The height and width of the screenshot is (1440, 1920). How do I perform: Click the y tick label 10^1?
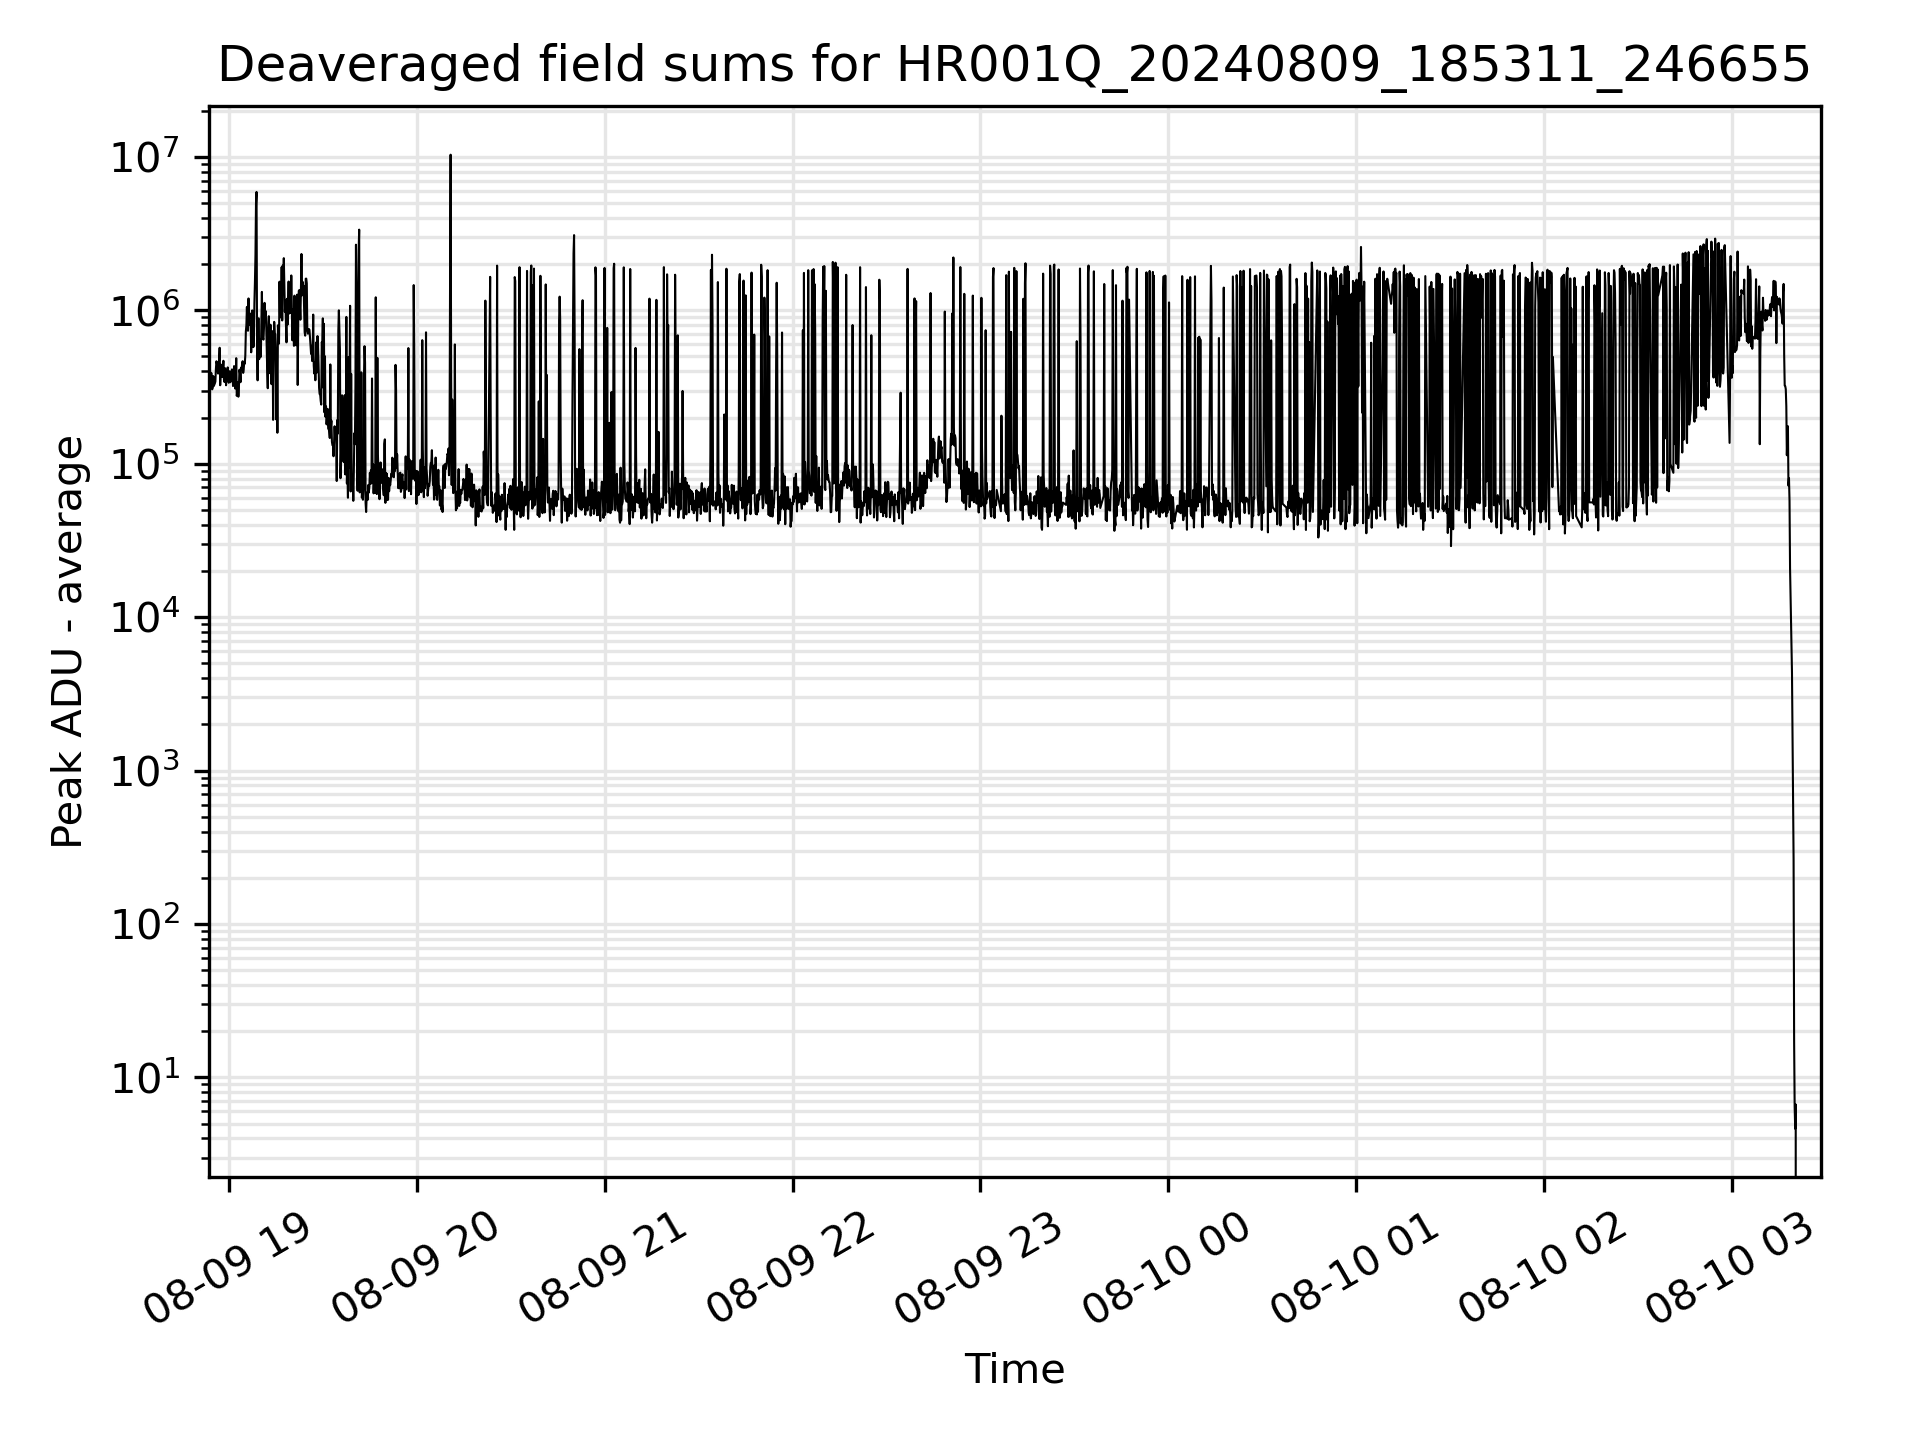[x=146, y=1078]
